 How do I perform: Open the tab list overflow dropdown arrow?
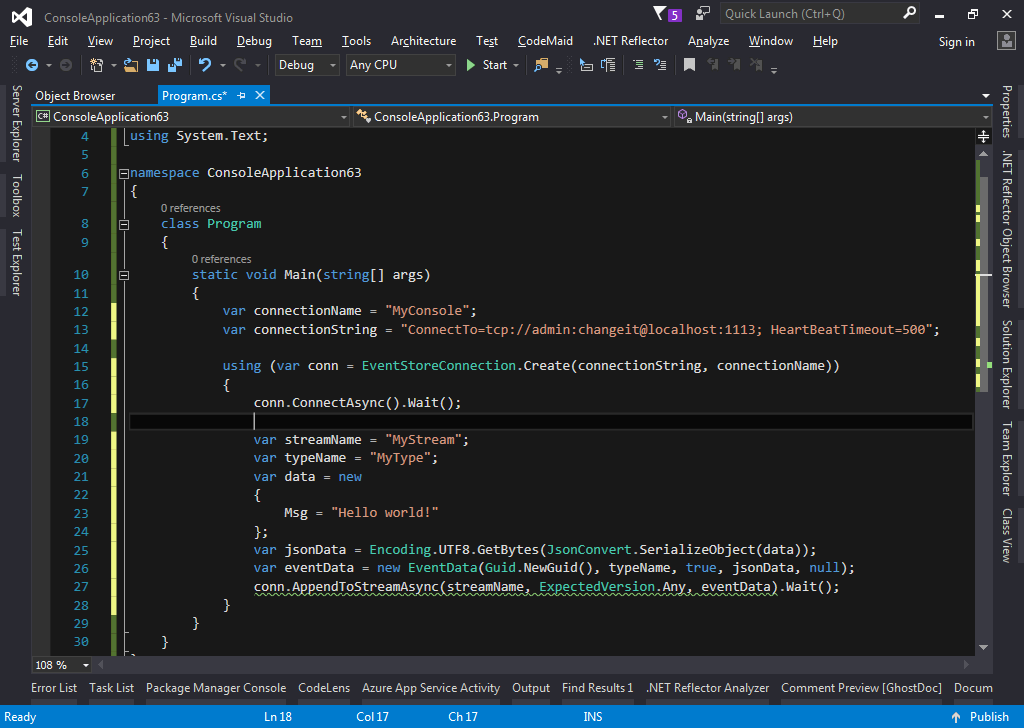[985, 96]
